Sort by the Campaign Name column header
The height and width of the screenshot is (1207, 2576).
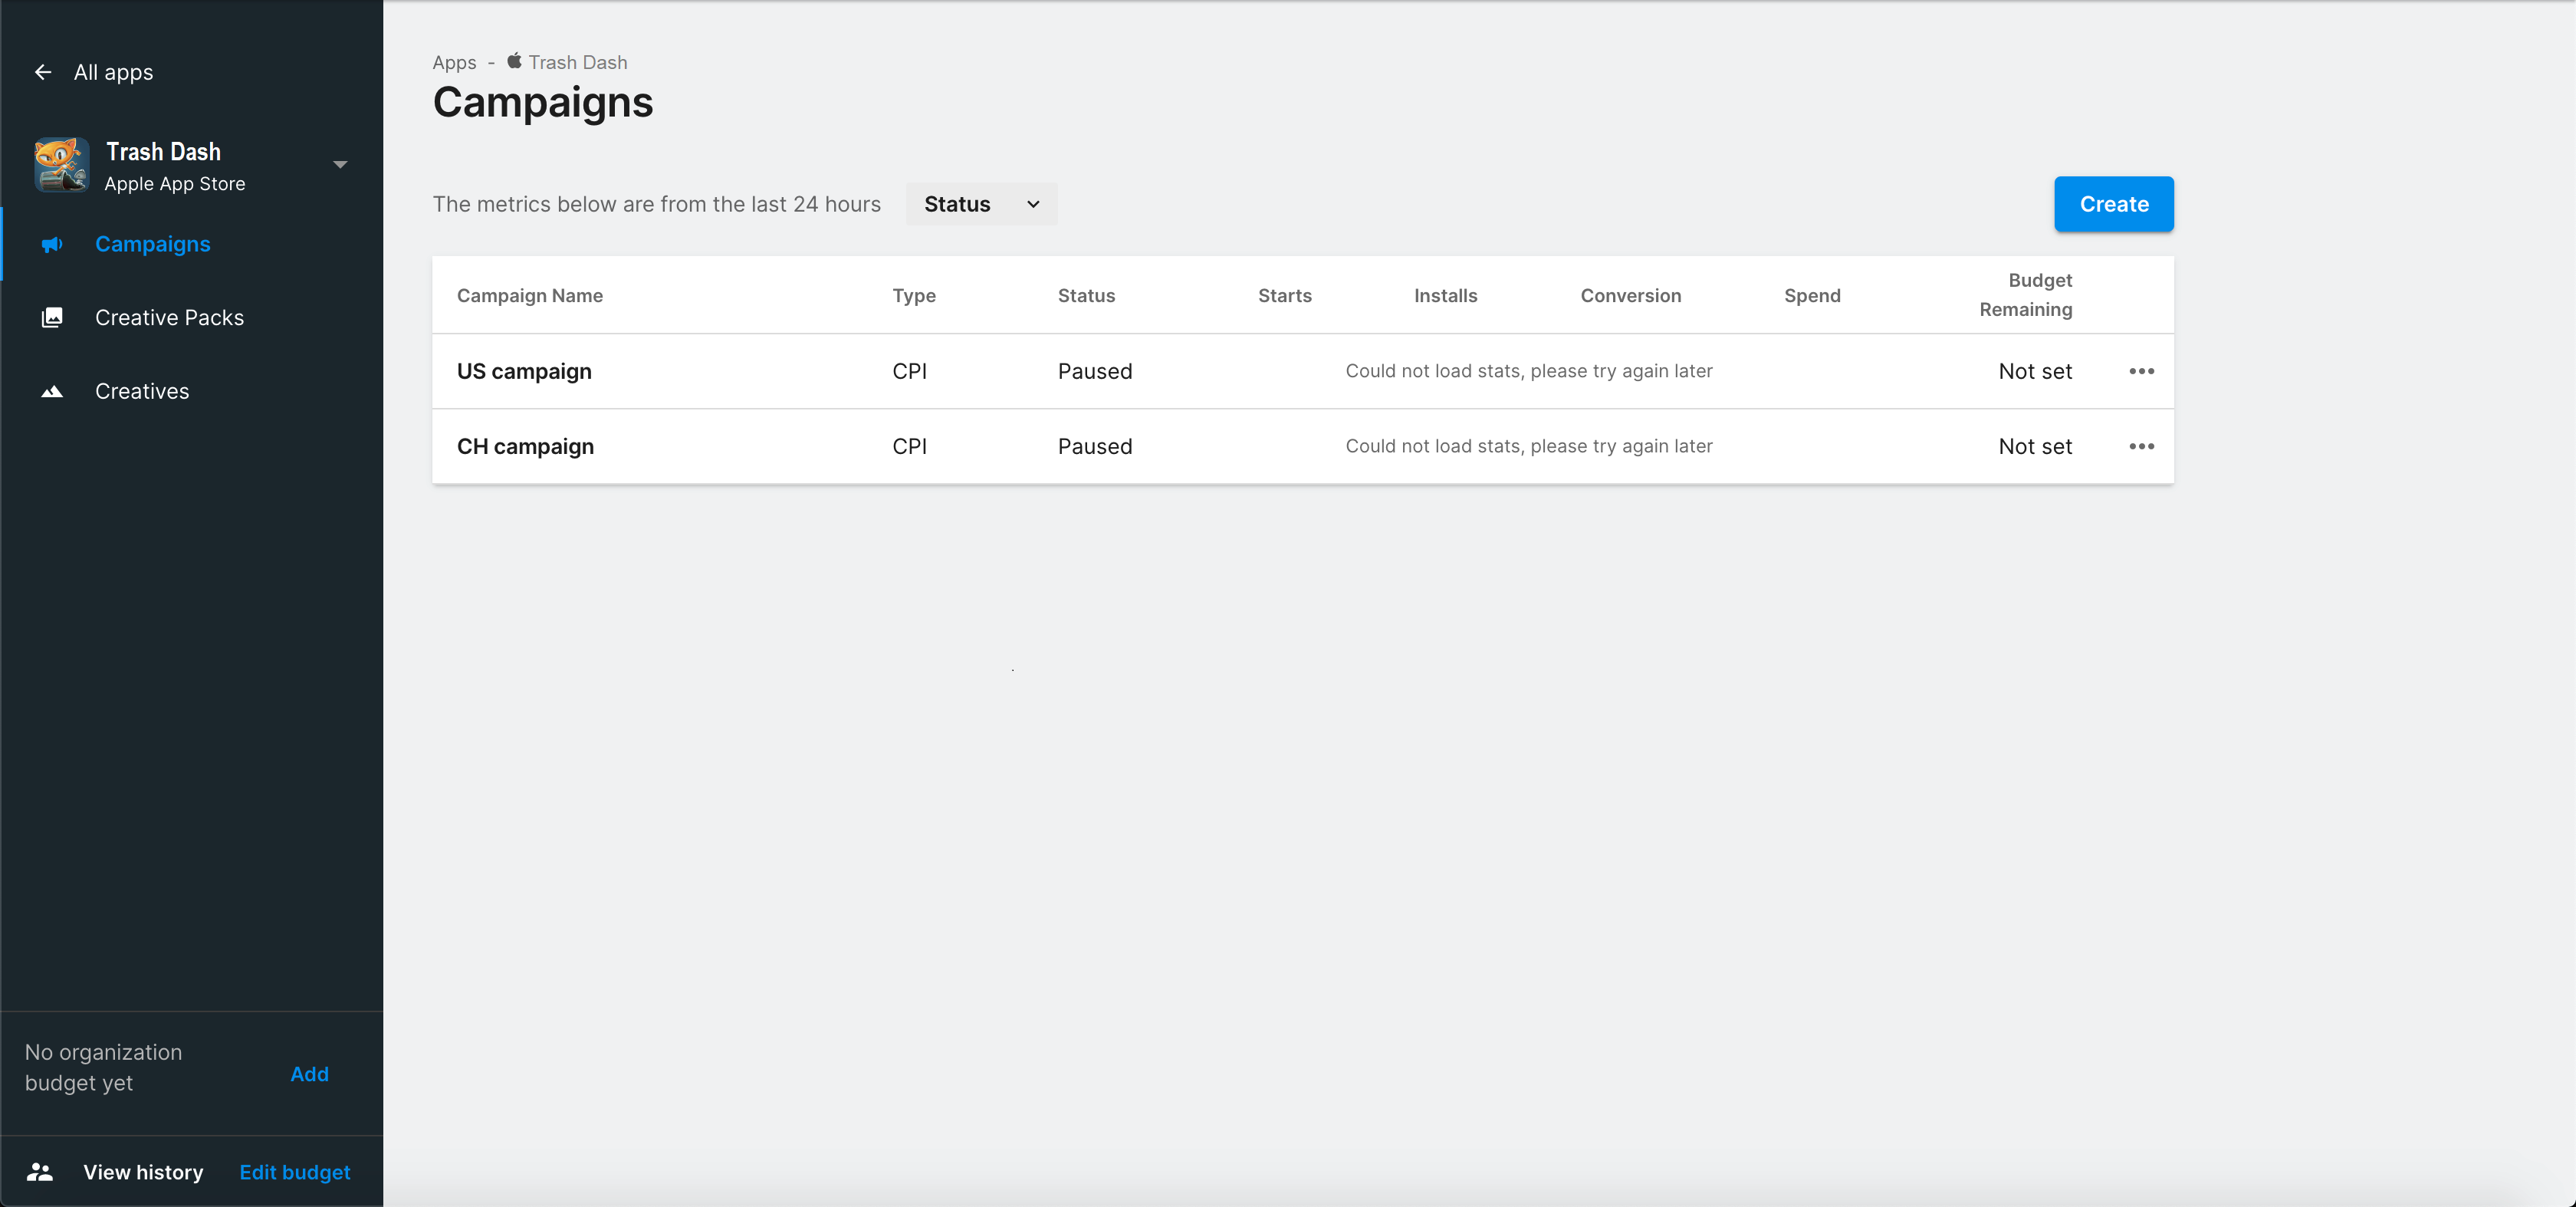(530, 295)
